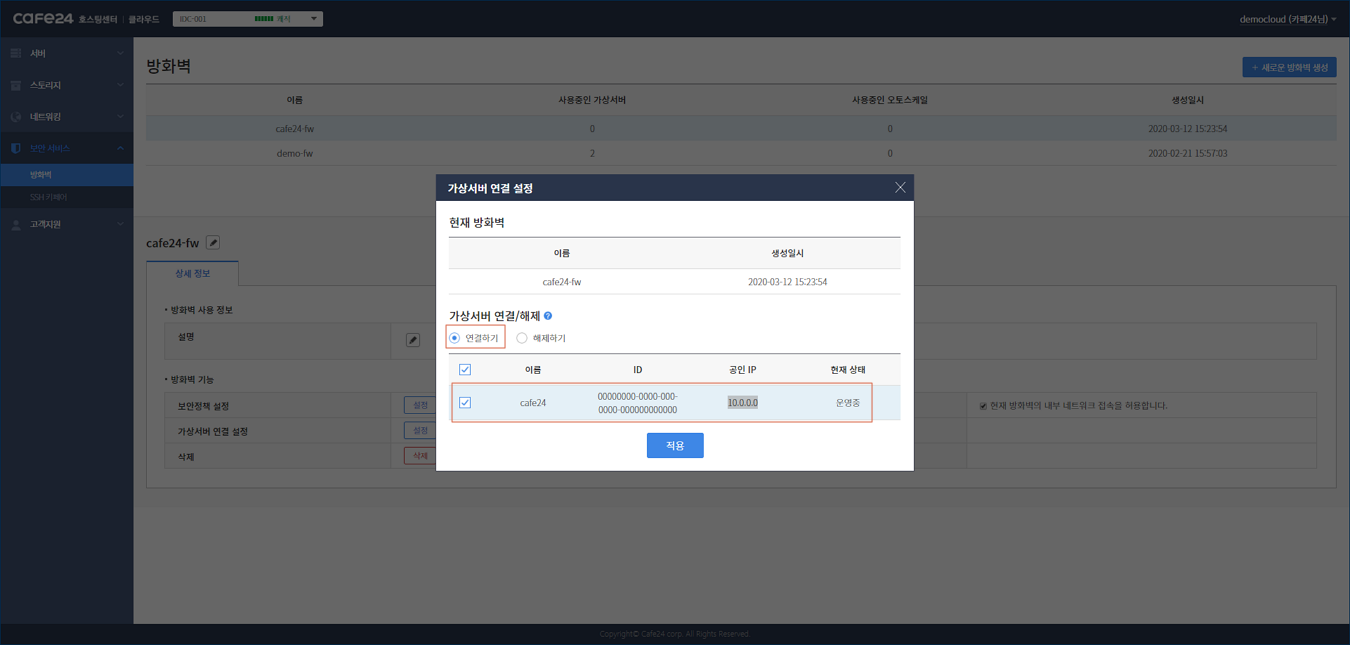Click the 네트워킹 globe icon
1350x645 pixels.
(16, 117)
